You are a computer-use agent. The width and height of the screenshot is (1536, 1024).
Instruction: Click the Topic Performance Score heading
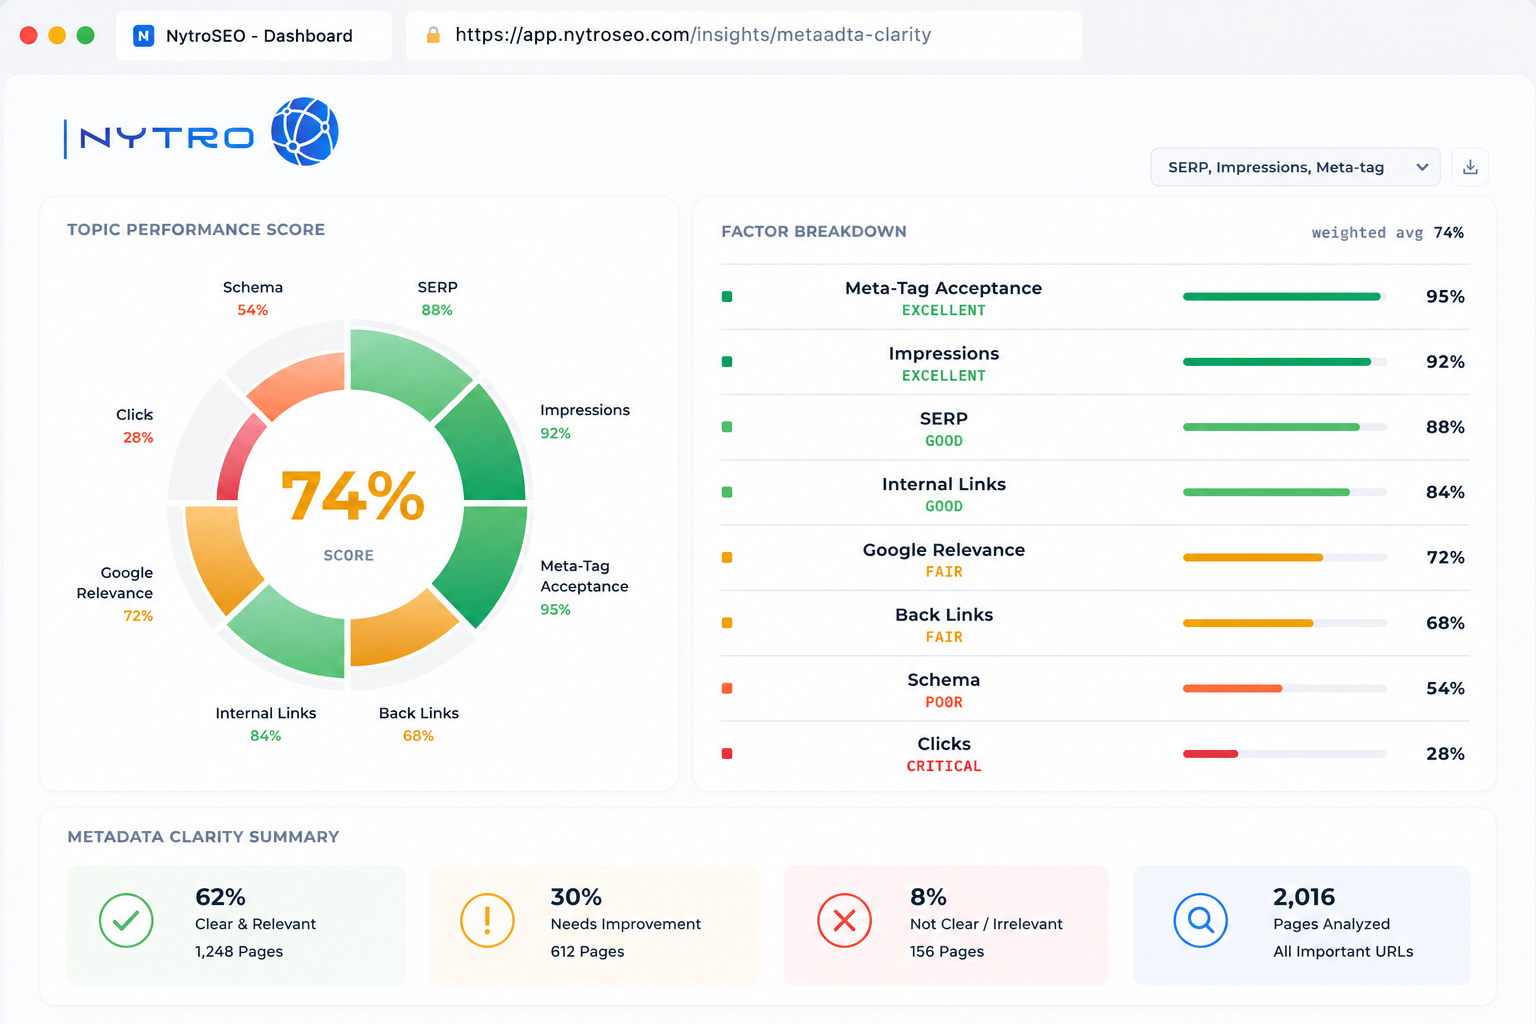196,230
